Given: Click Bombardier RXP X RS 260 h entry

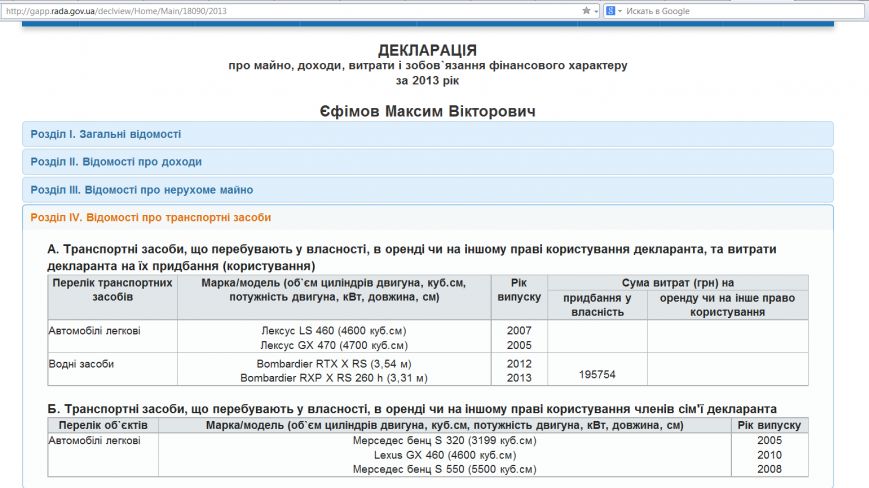Looking at the screenshot, I should [x=334, y=378].
